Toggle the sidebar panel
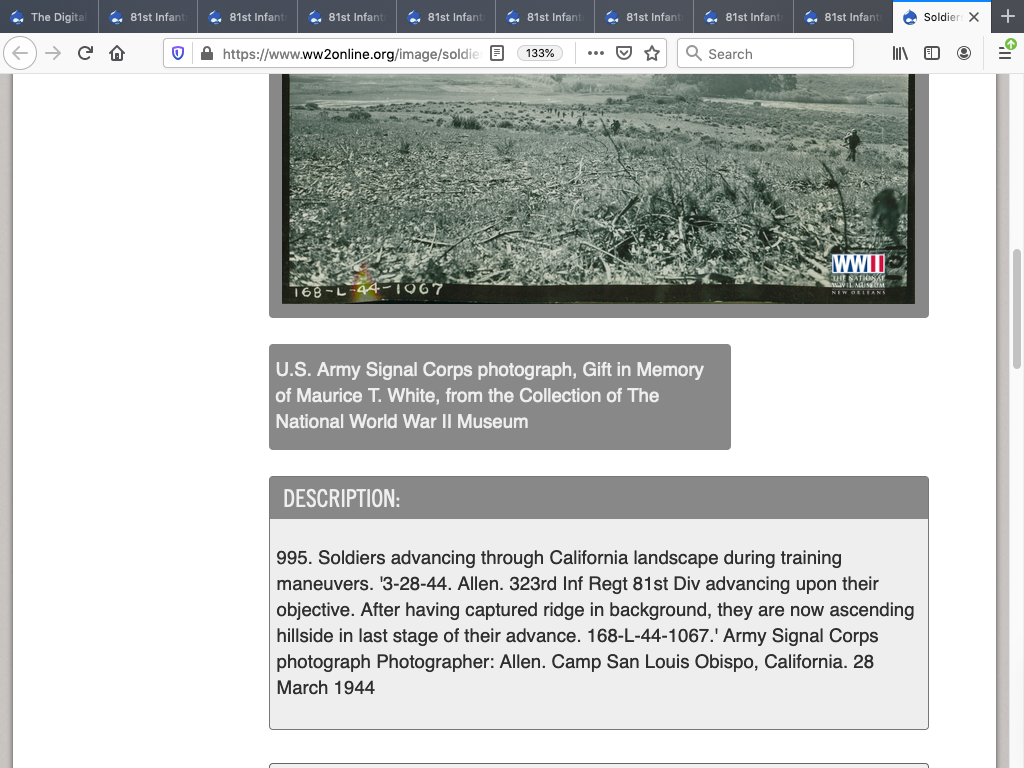This screenshot has width=1024, height=768. point(932,53)
